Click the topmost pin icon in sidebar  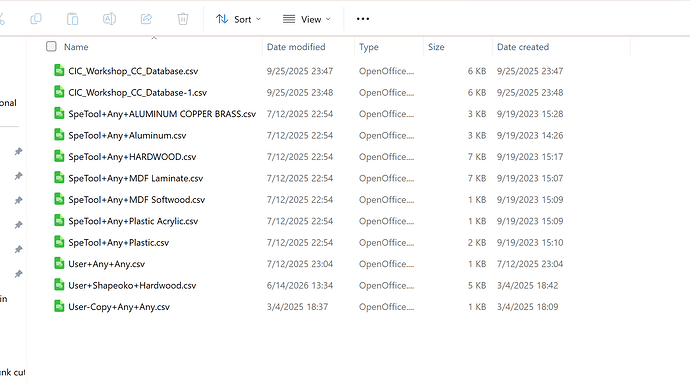click(18, 151)
